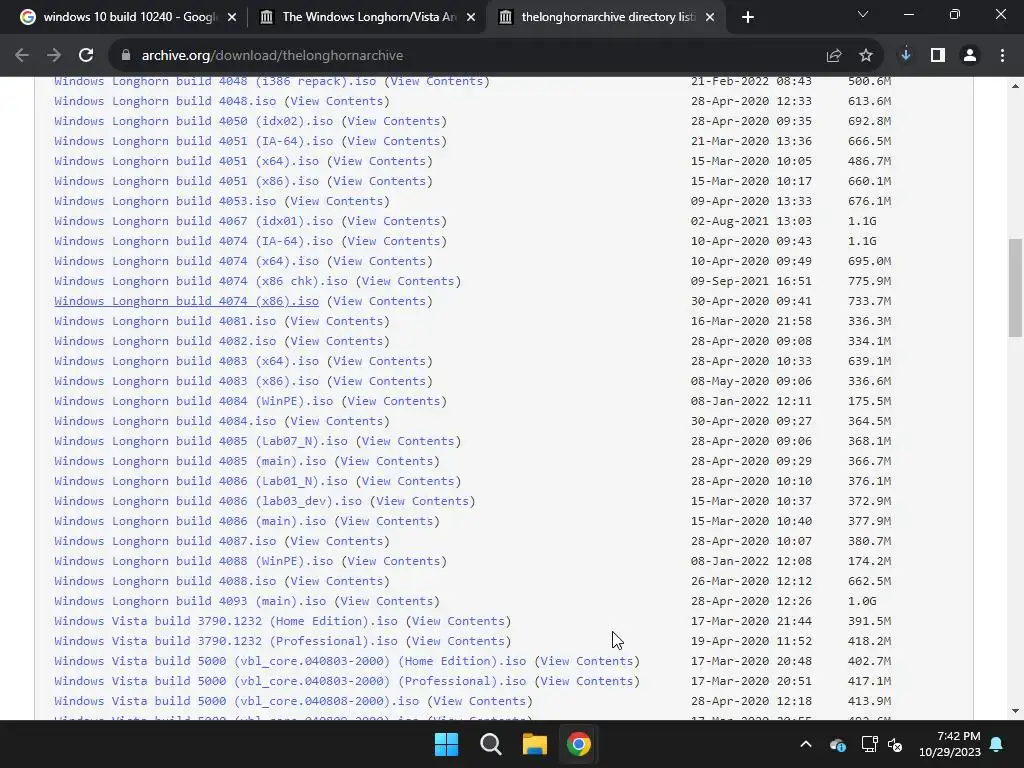Open File Explorer from taskbar
This screenshot has width=1024, height=768.
[534, 744]
